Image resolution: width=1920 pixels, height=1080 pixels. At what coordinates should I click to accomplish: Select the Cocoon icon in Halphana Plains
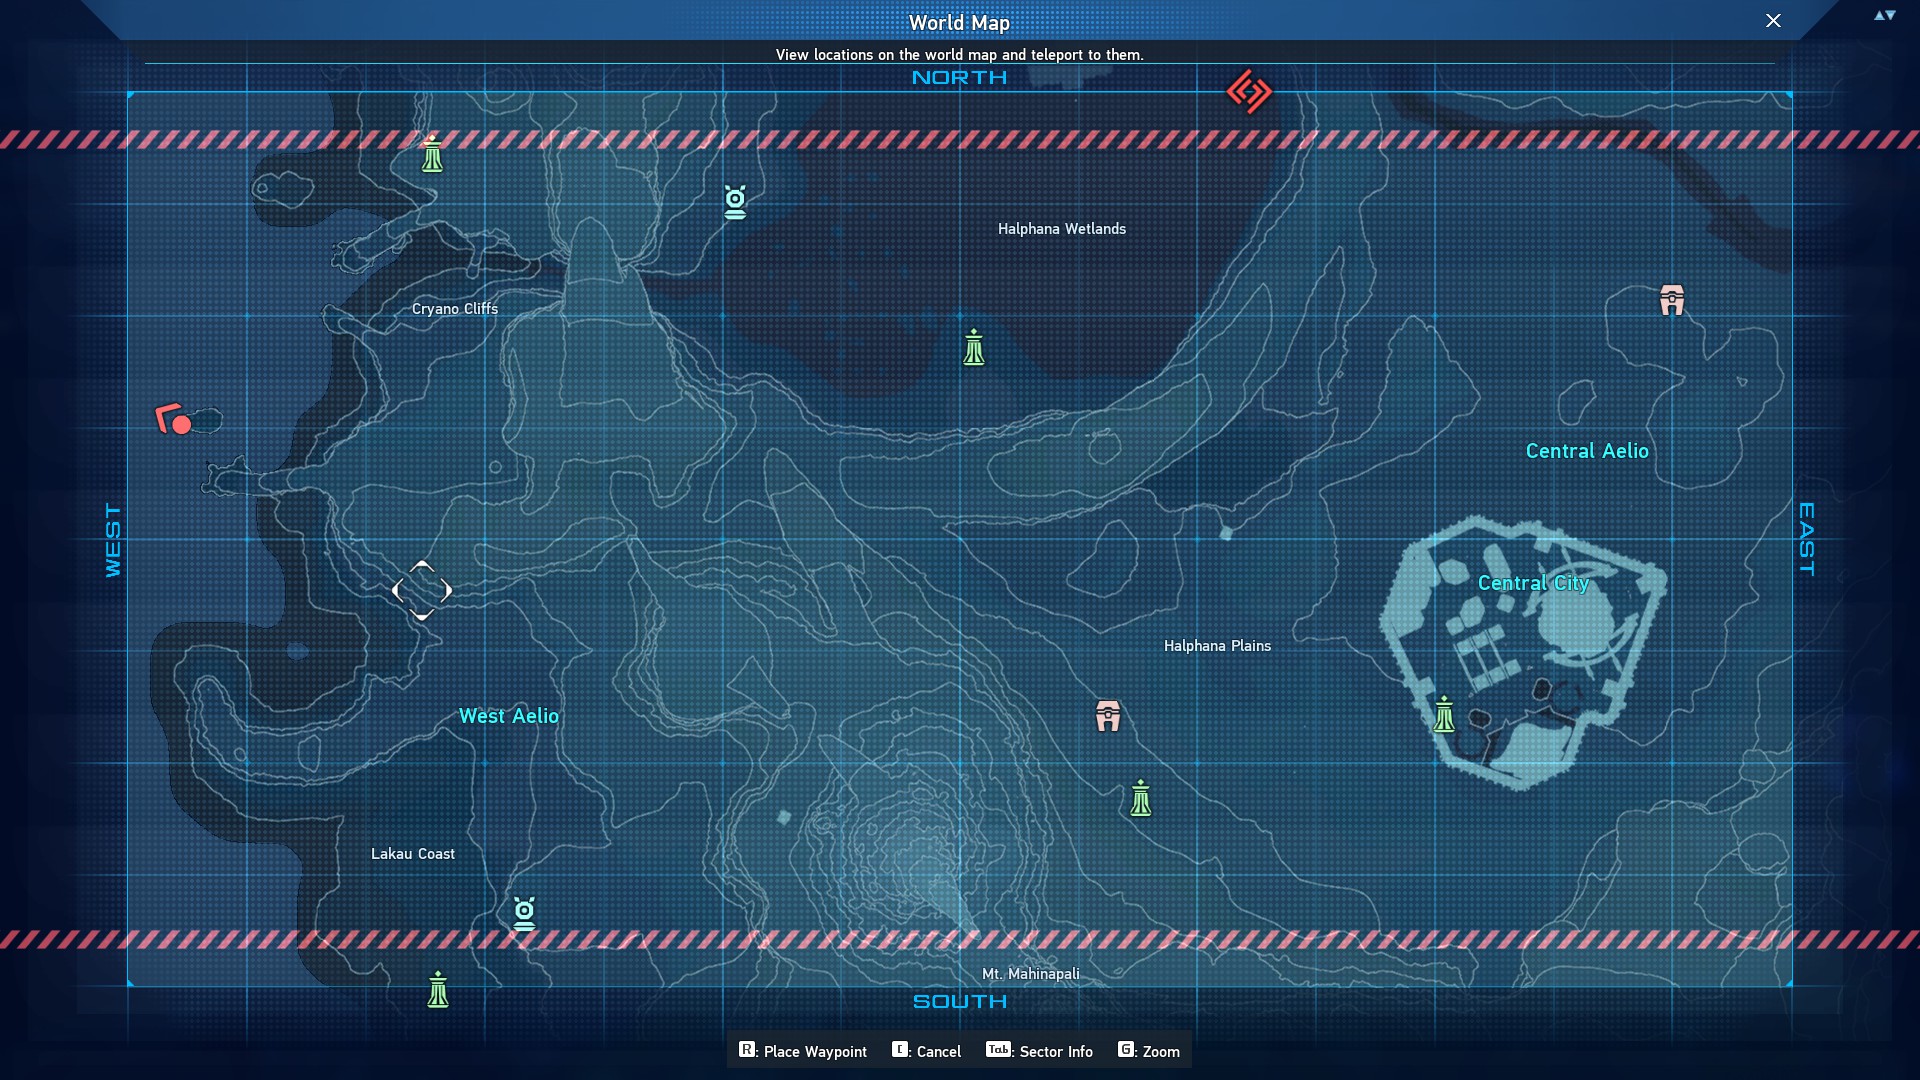point(1108,716)
